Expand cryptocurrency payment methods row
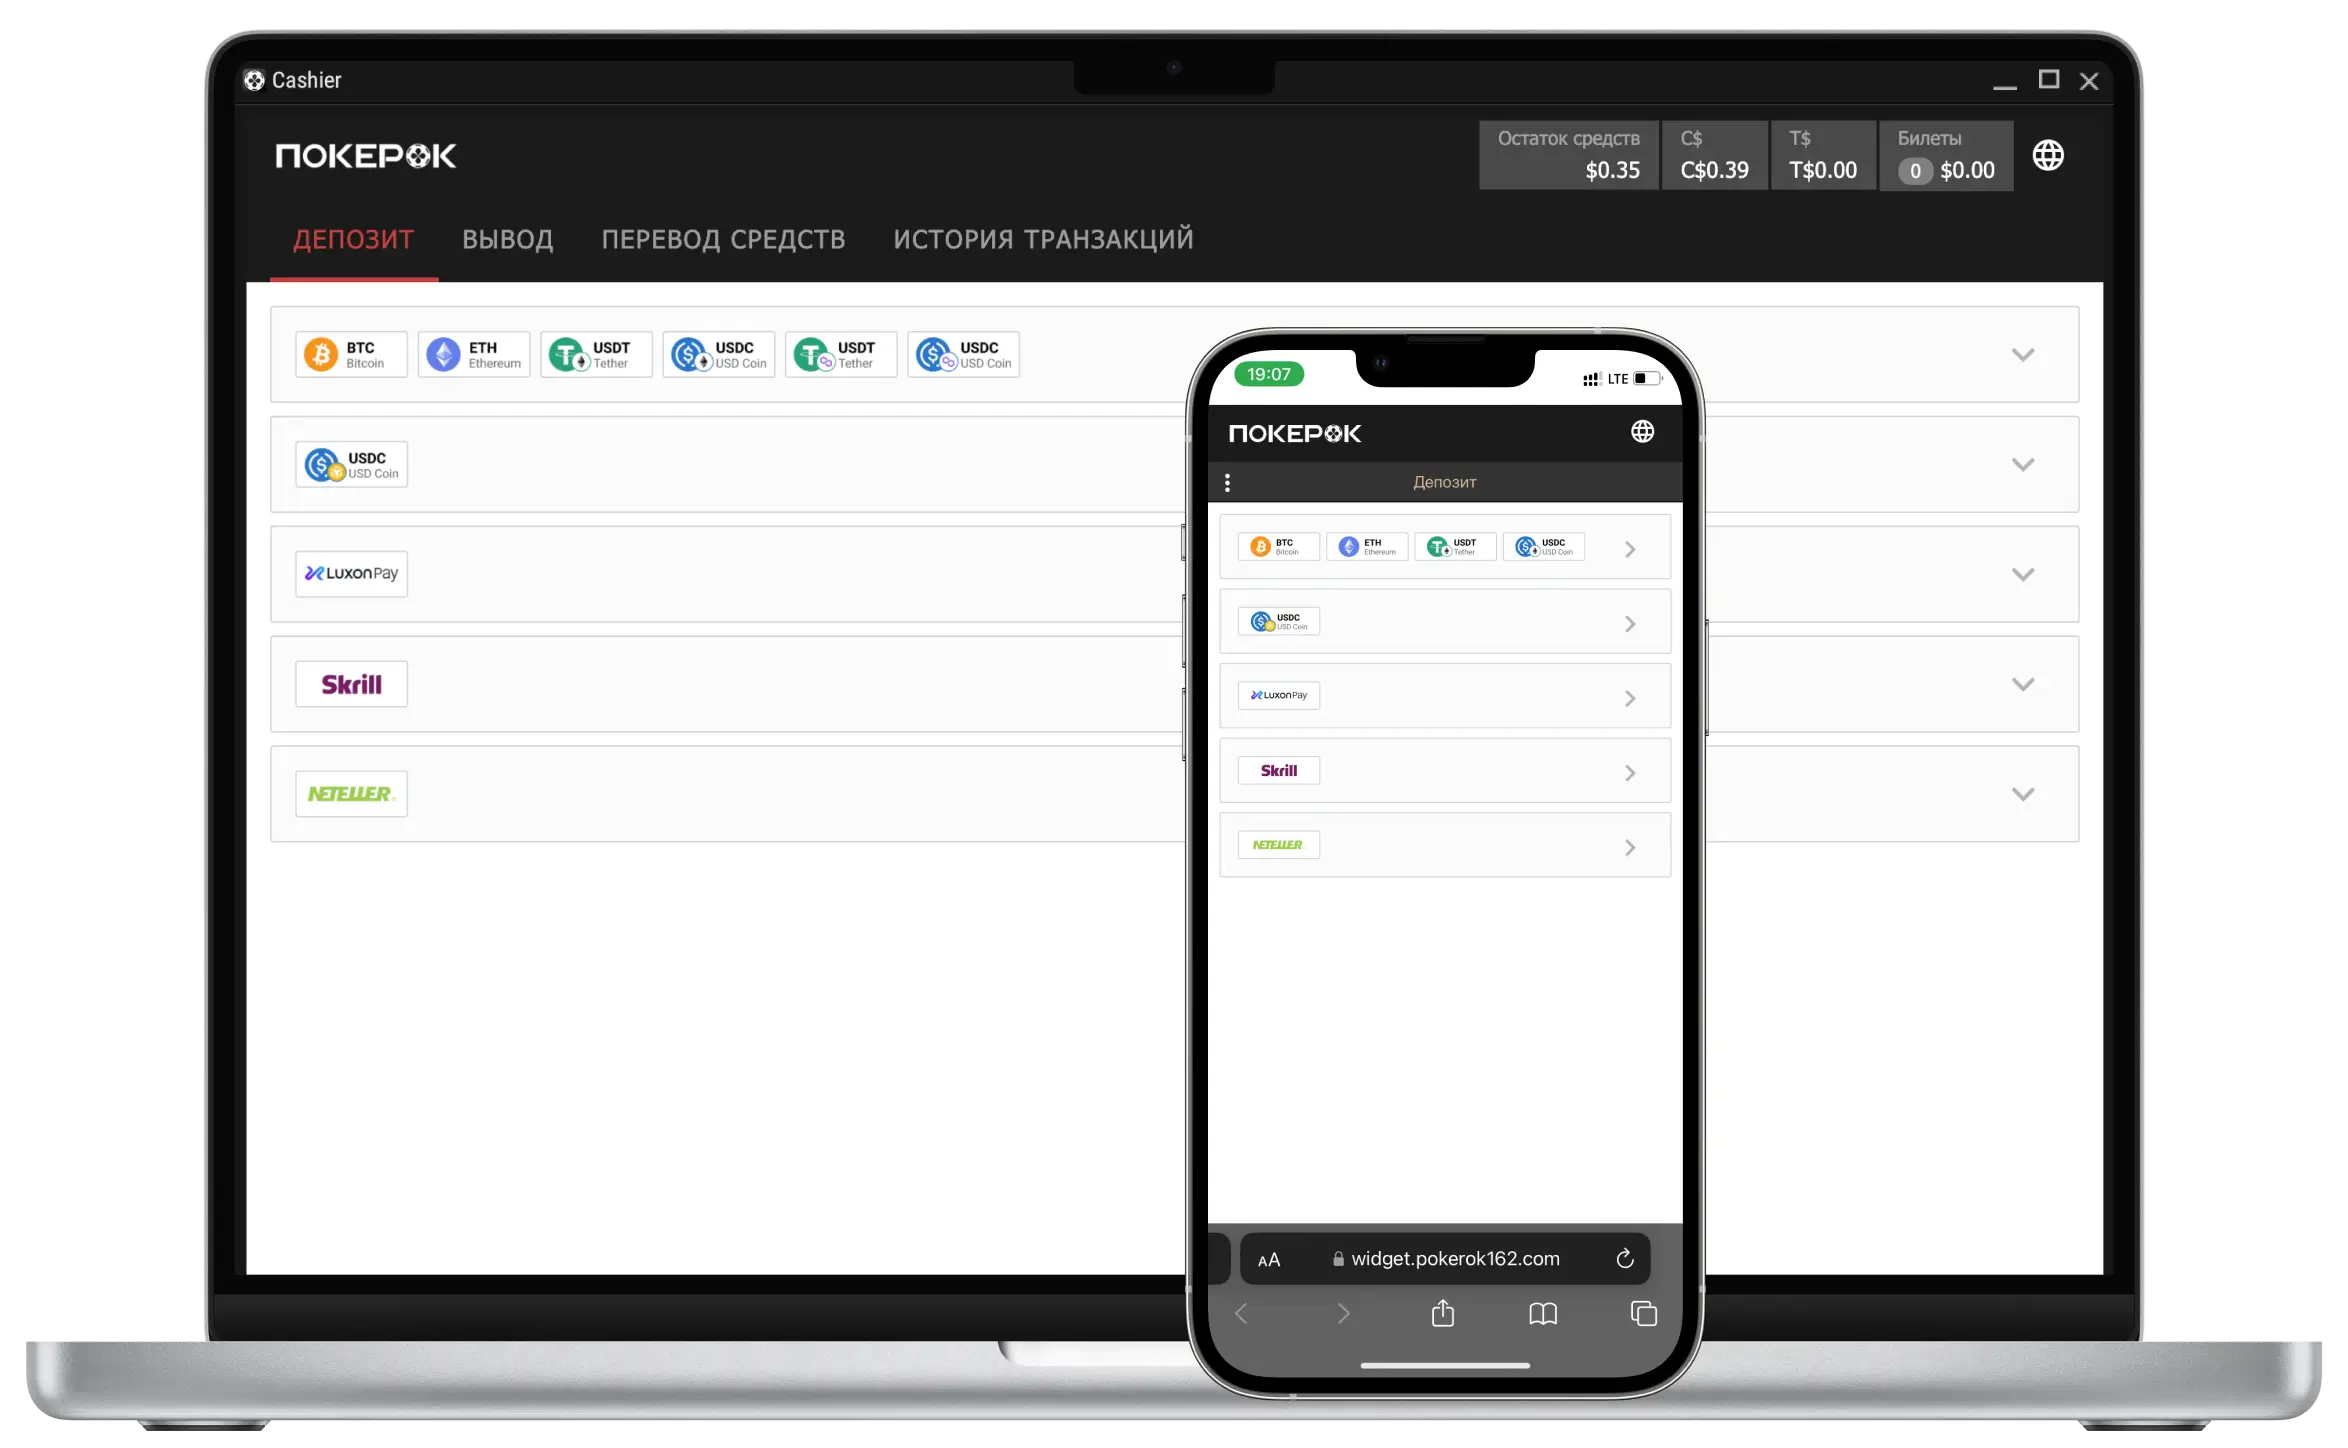Screen dimensions: 2348x1448 pyautogui.click(x=2023, y=354)
